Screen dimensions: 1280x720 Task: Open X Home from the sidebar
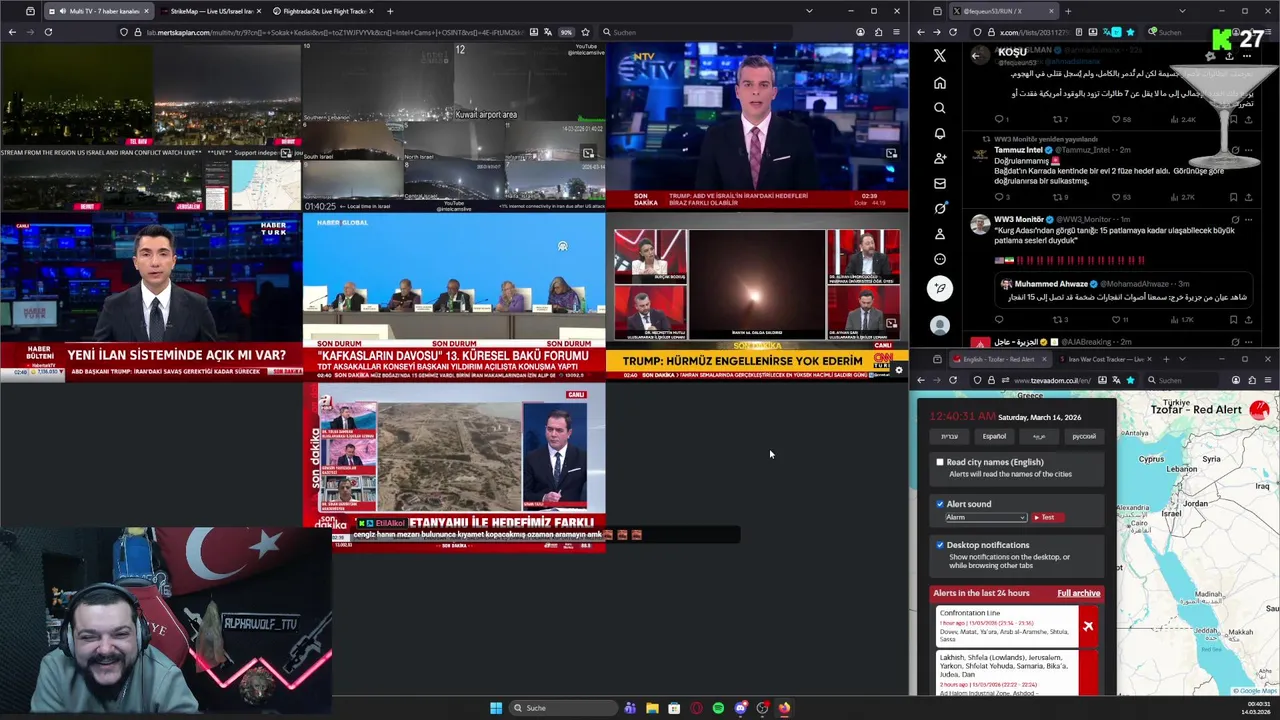tap(939, 83)
